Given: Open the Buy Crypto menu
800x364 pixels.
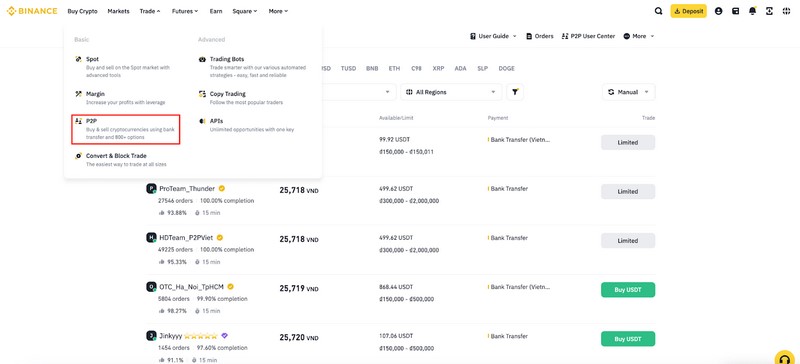Looking at the screenshot, I should pos(82,11).
